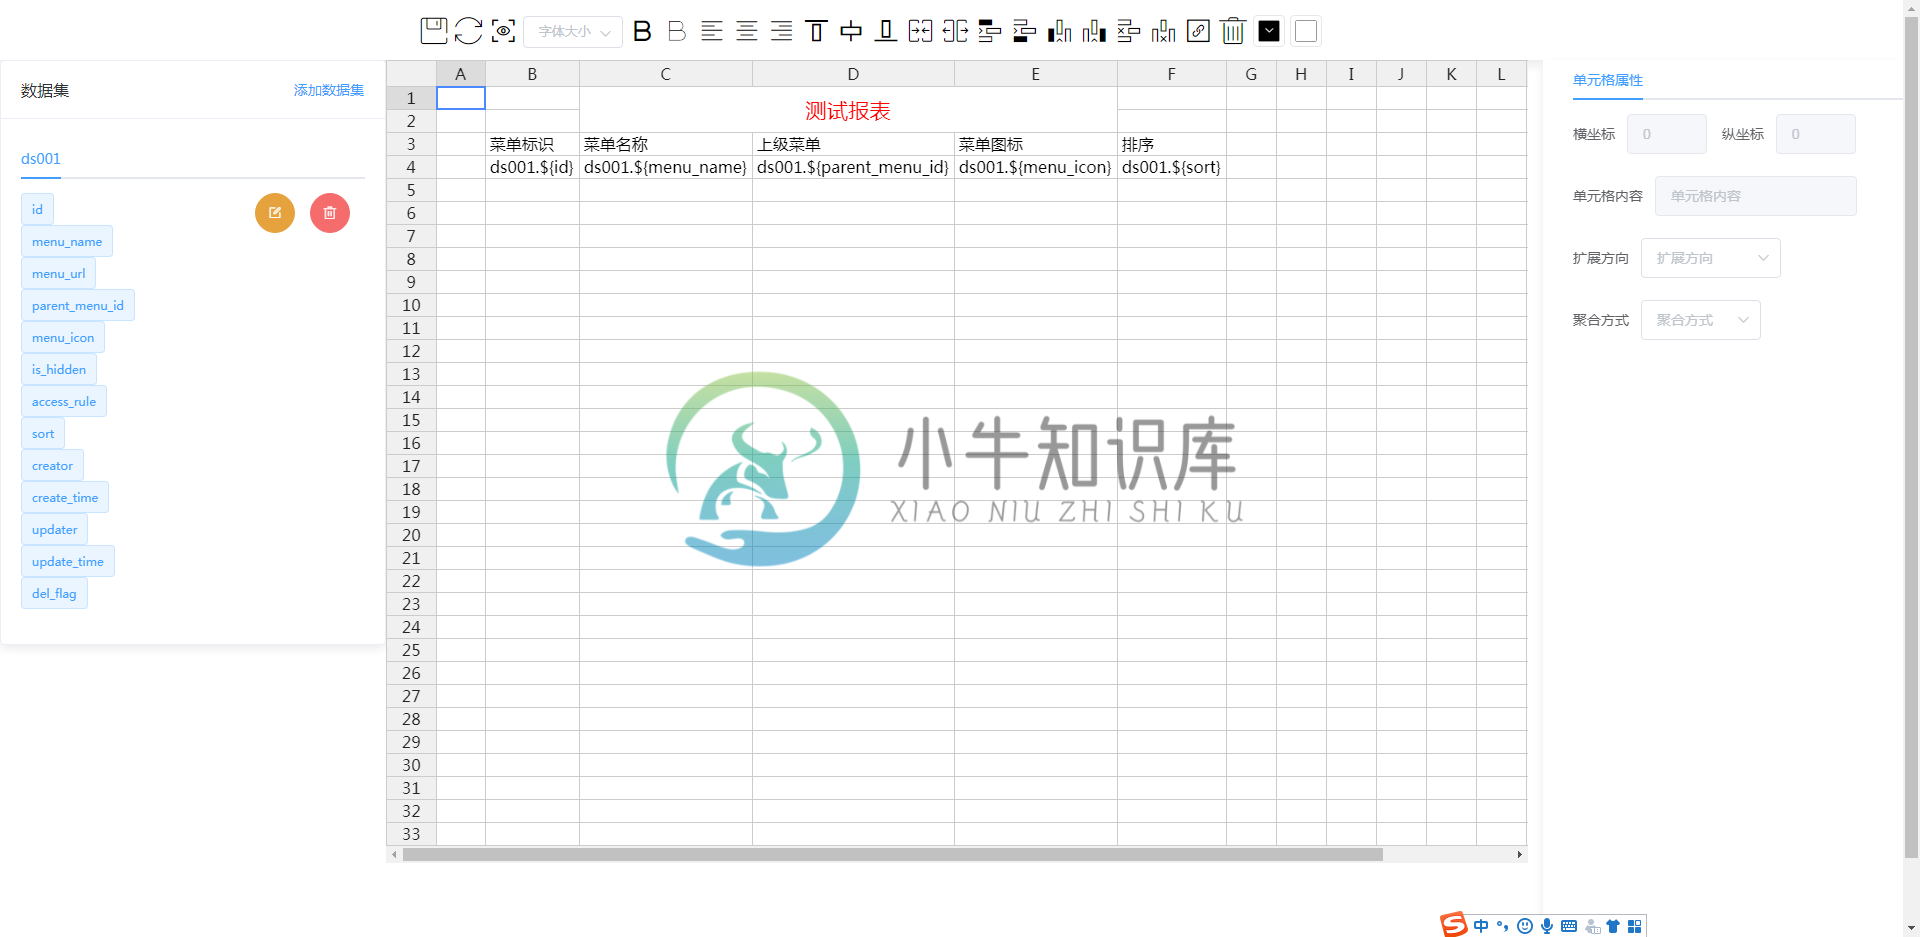
Task: Insert a column to the left
Action: point(1060,31)
